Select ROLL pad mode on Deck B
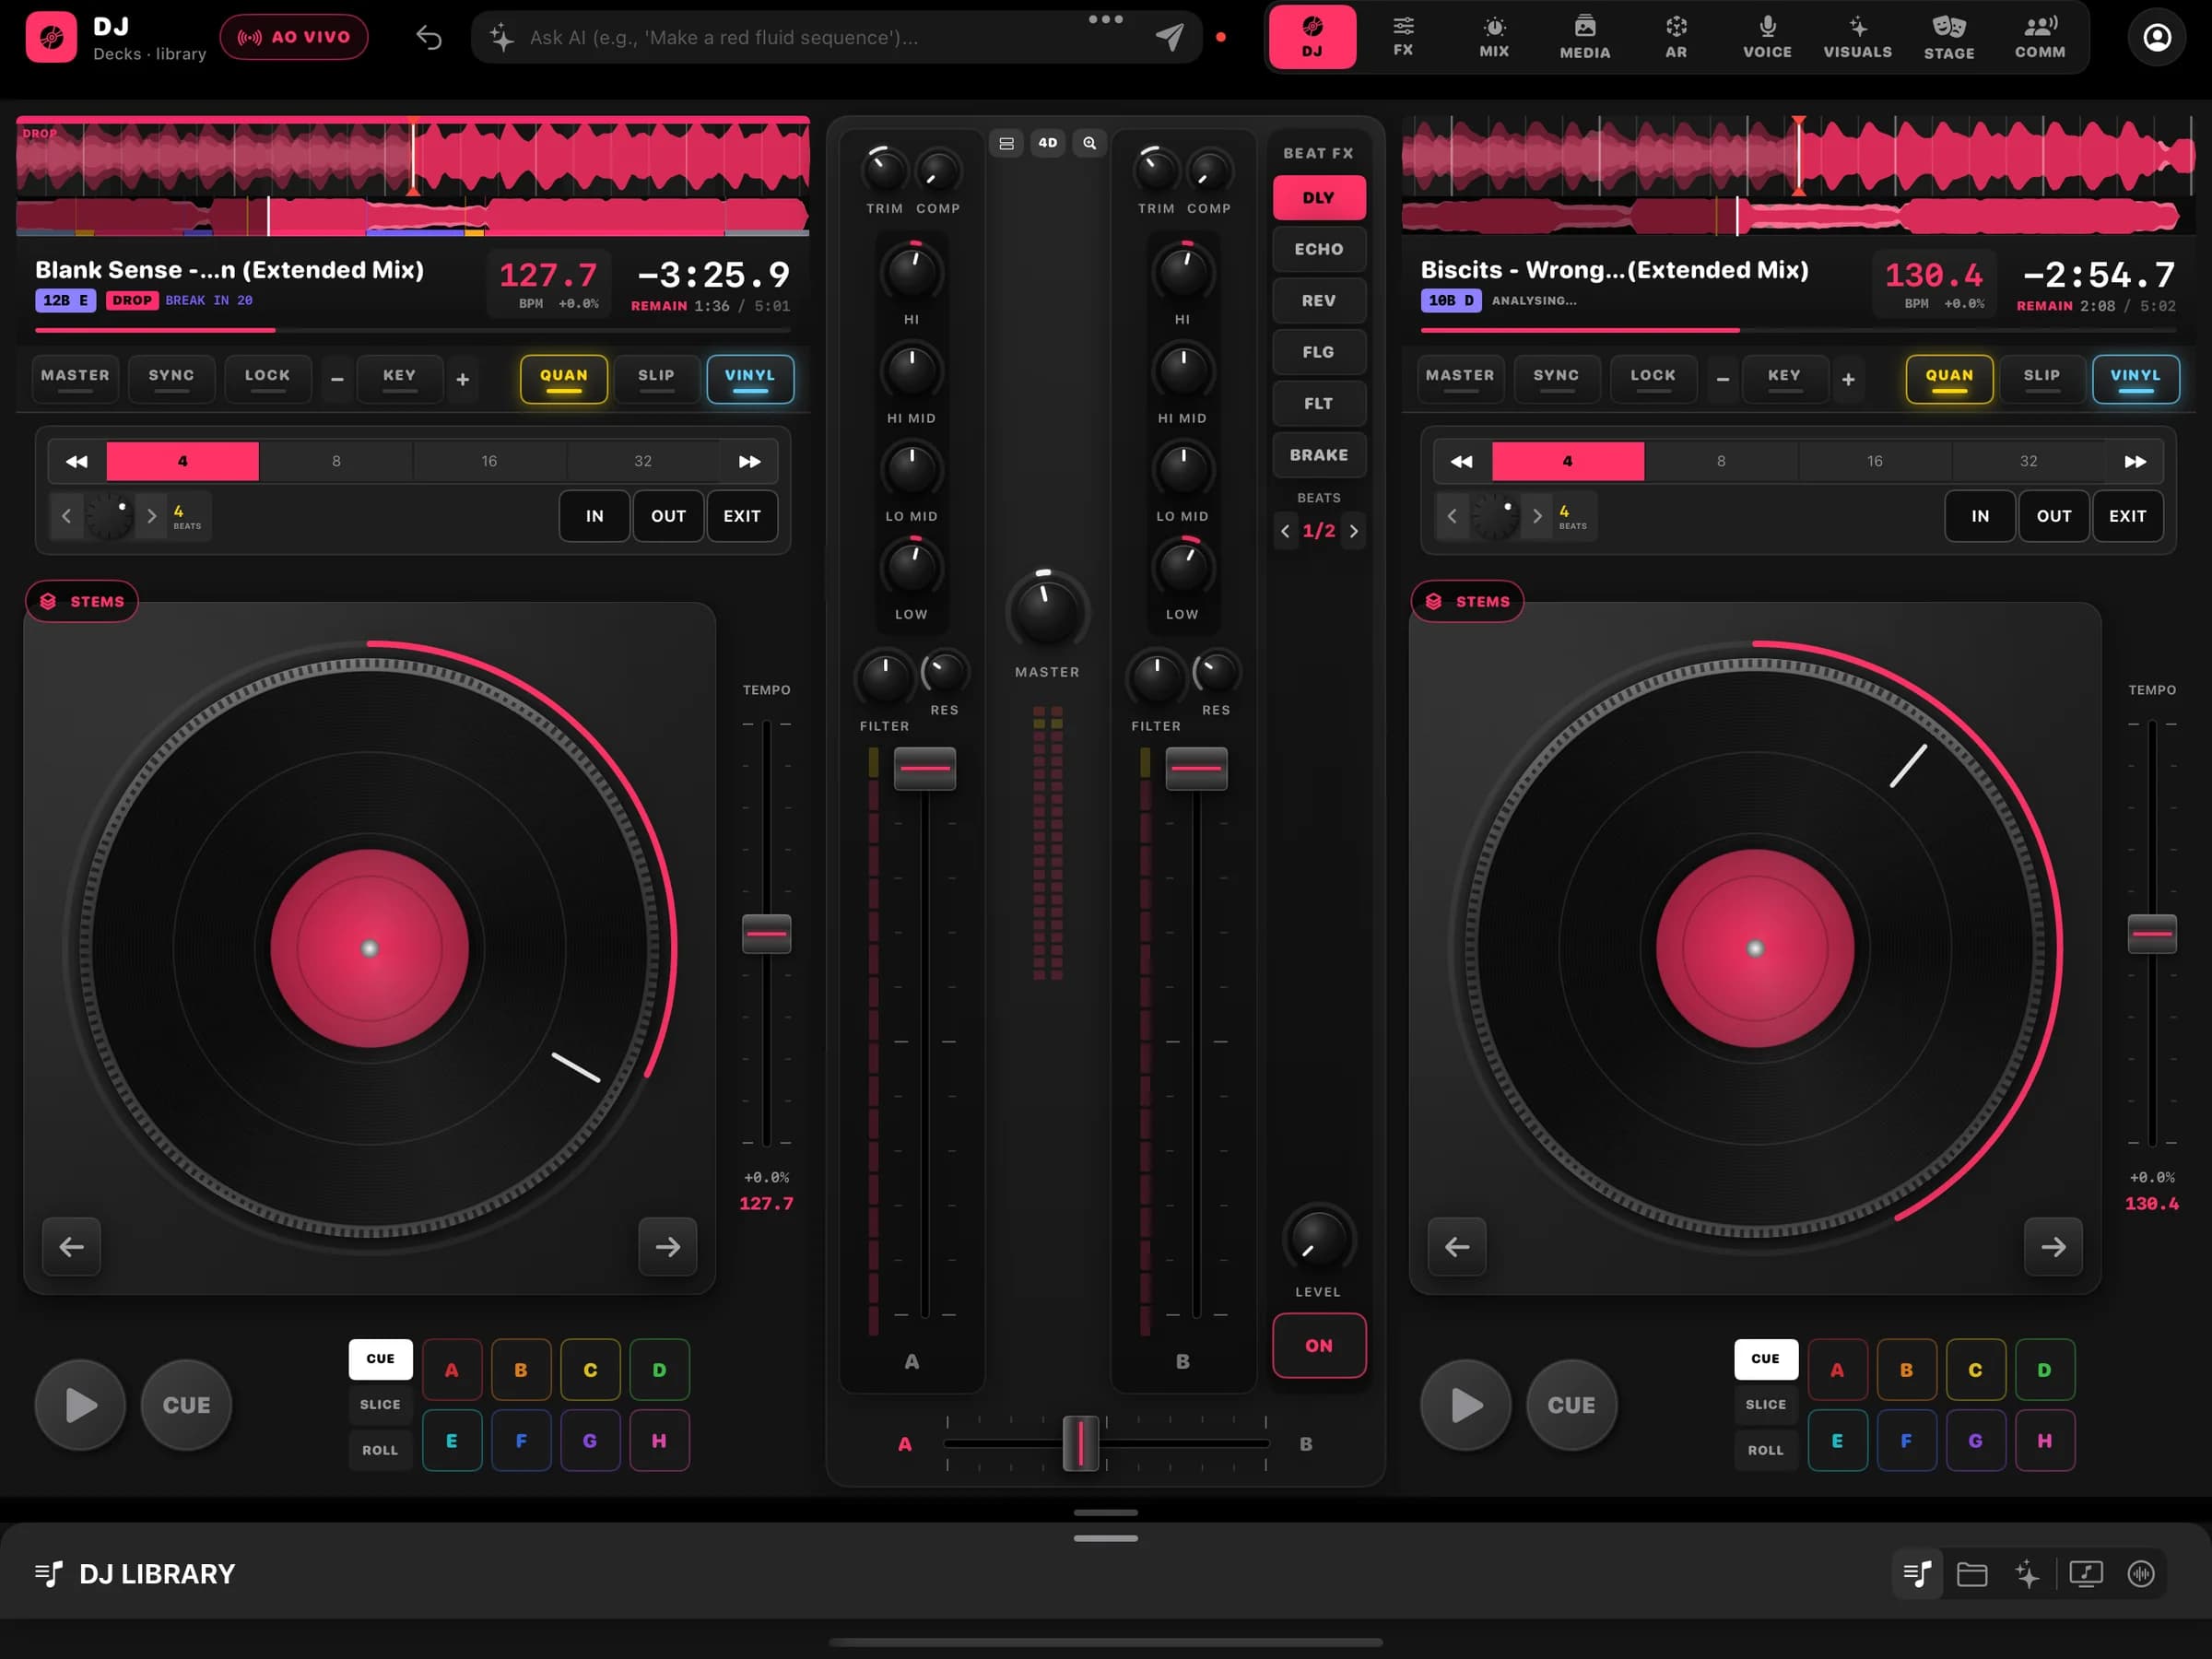 1765,1450
